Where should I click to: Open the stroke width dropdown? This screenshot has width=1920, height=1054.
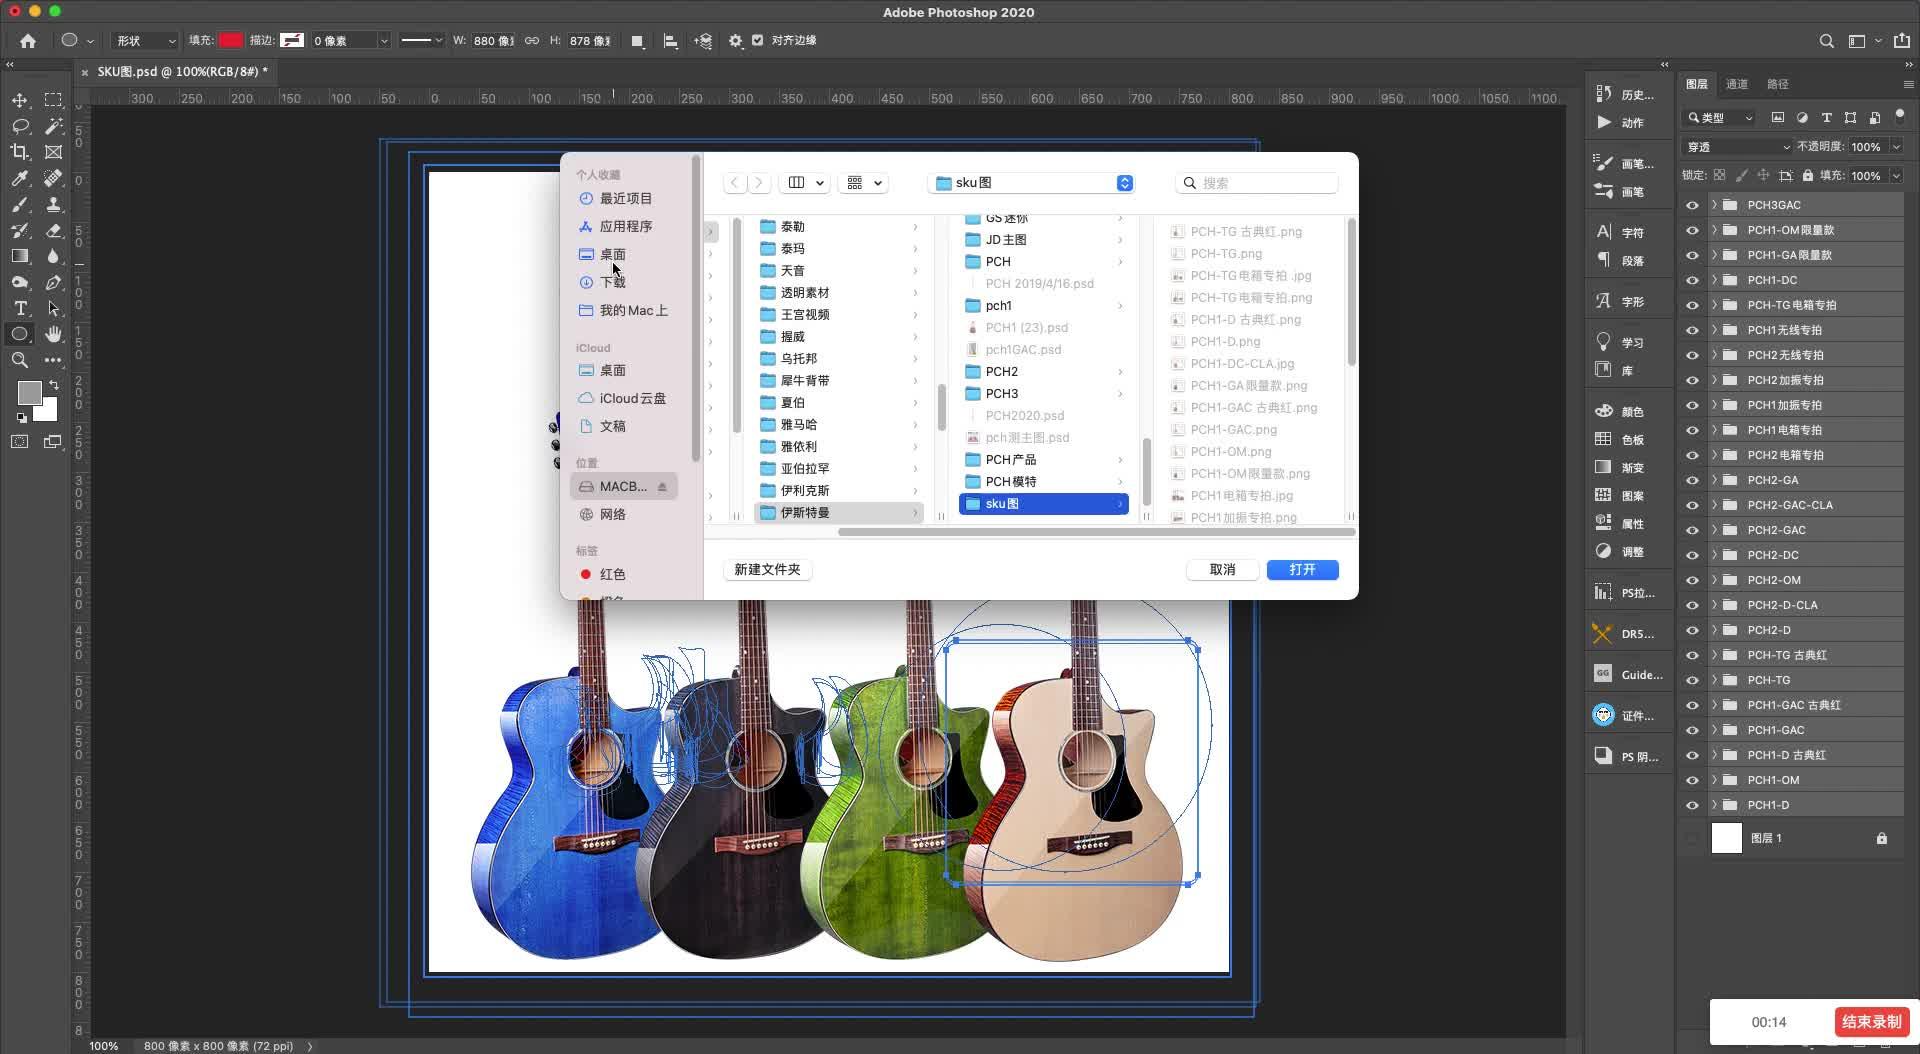[x=383, y=41]
